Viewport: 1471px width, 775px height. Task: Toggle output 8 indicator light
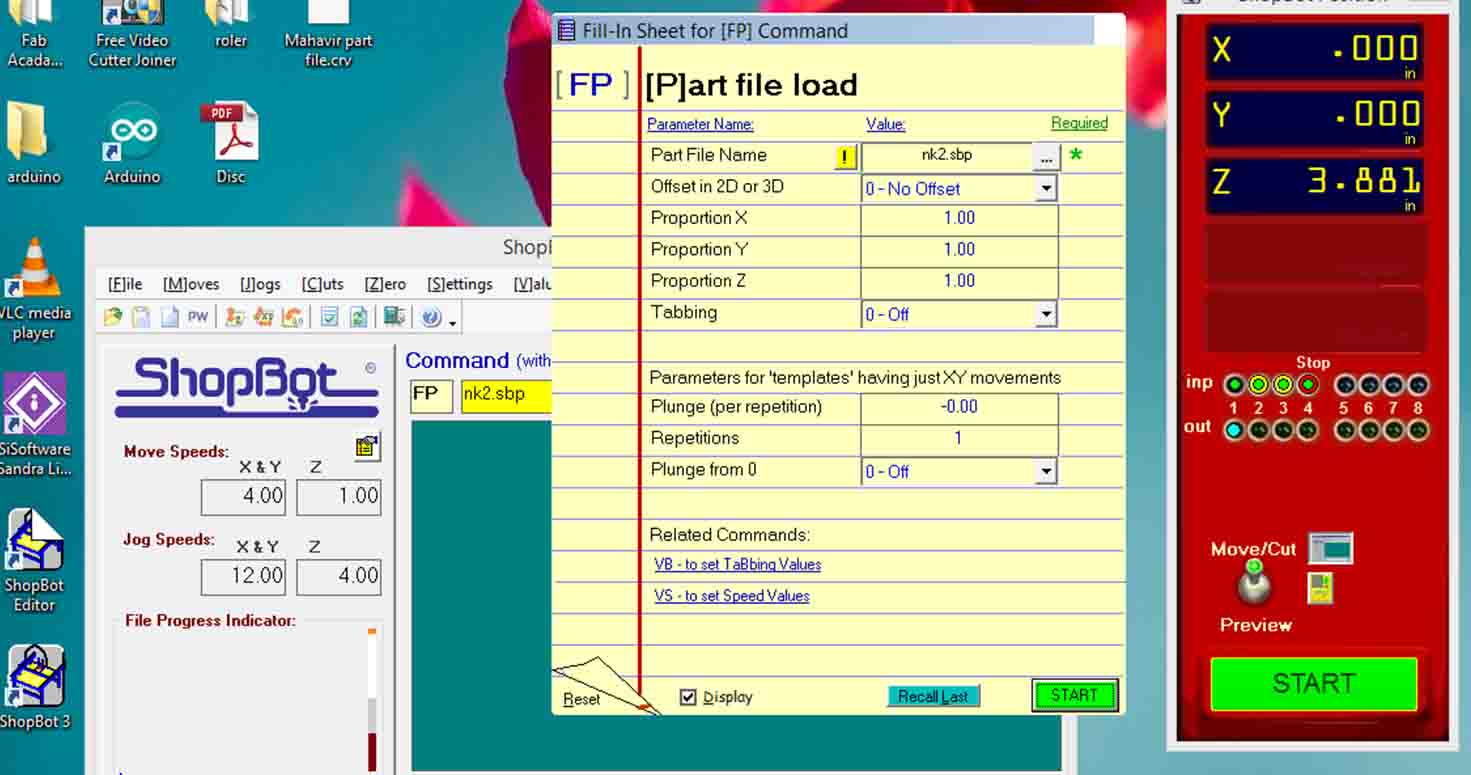1418,430
